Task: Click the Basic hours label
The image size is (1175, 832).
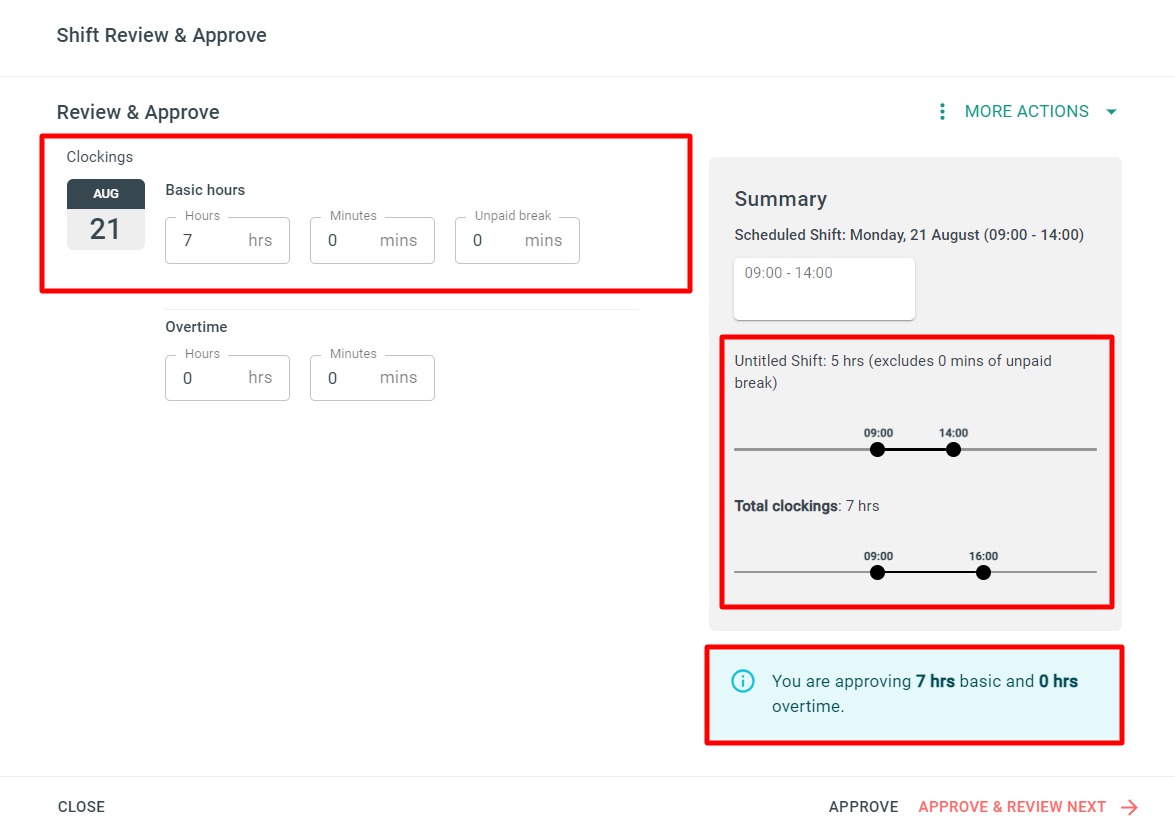Action: (205, 190)
